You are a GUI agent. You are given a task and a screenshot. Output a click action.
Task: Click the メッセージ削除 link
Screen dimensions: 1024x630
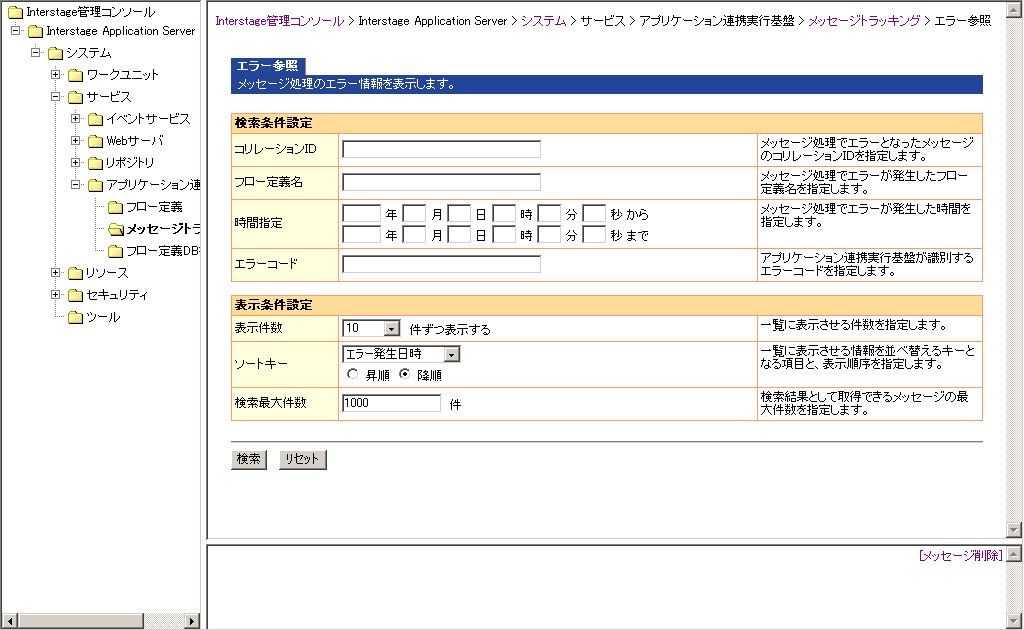click(x=960, y=556)
